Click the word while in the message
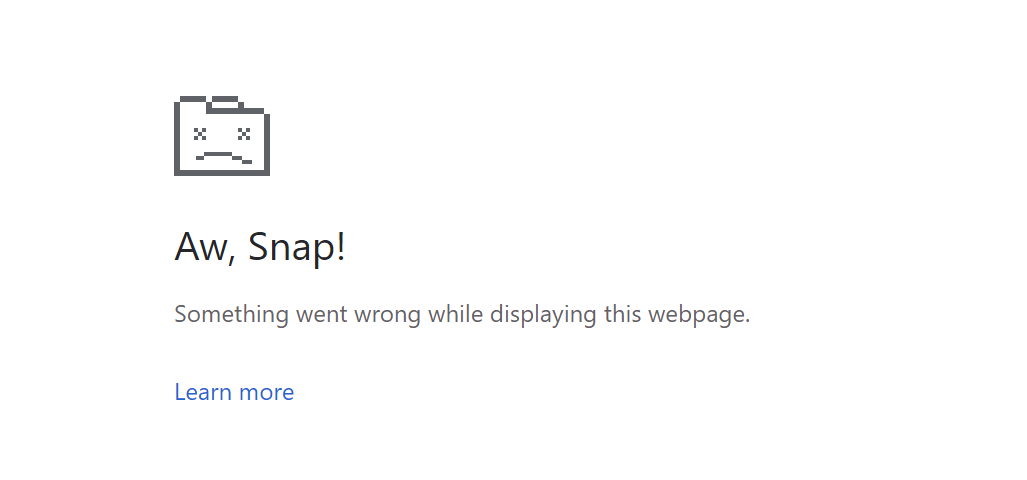1027x480 pixels. pos(455,314)
